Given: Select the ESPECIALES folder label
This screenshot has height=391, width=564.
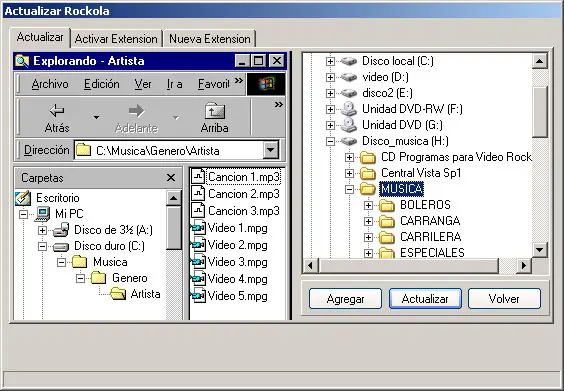Looking at the screenshot, I should 432,253.
